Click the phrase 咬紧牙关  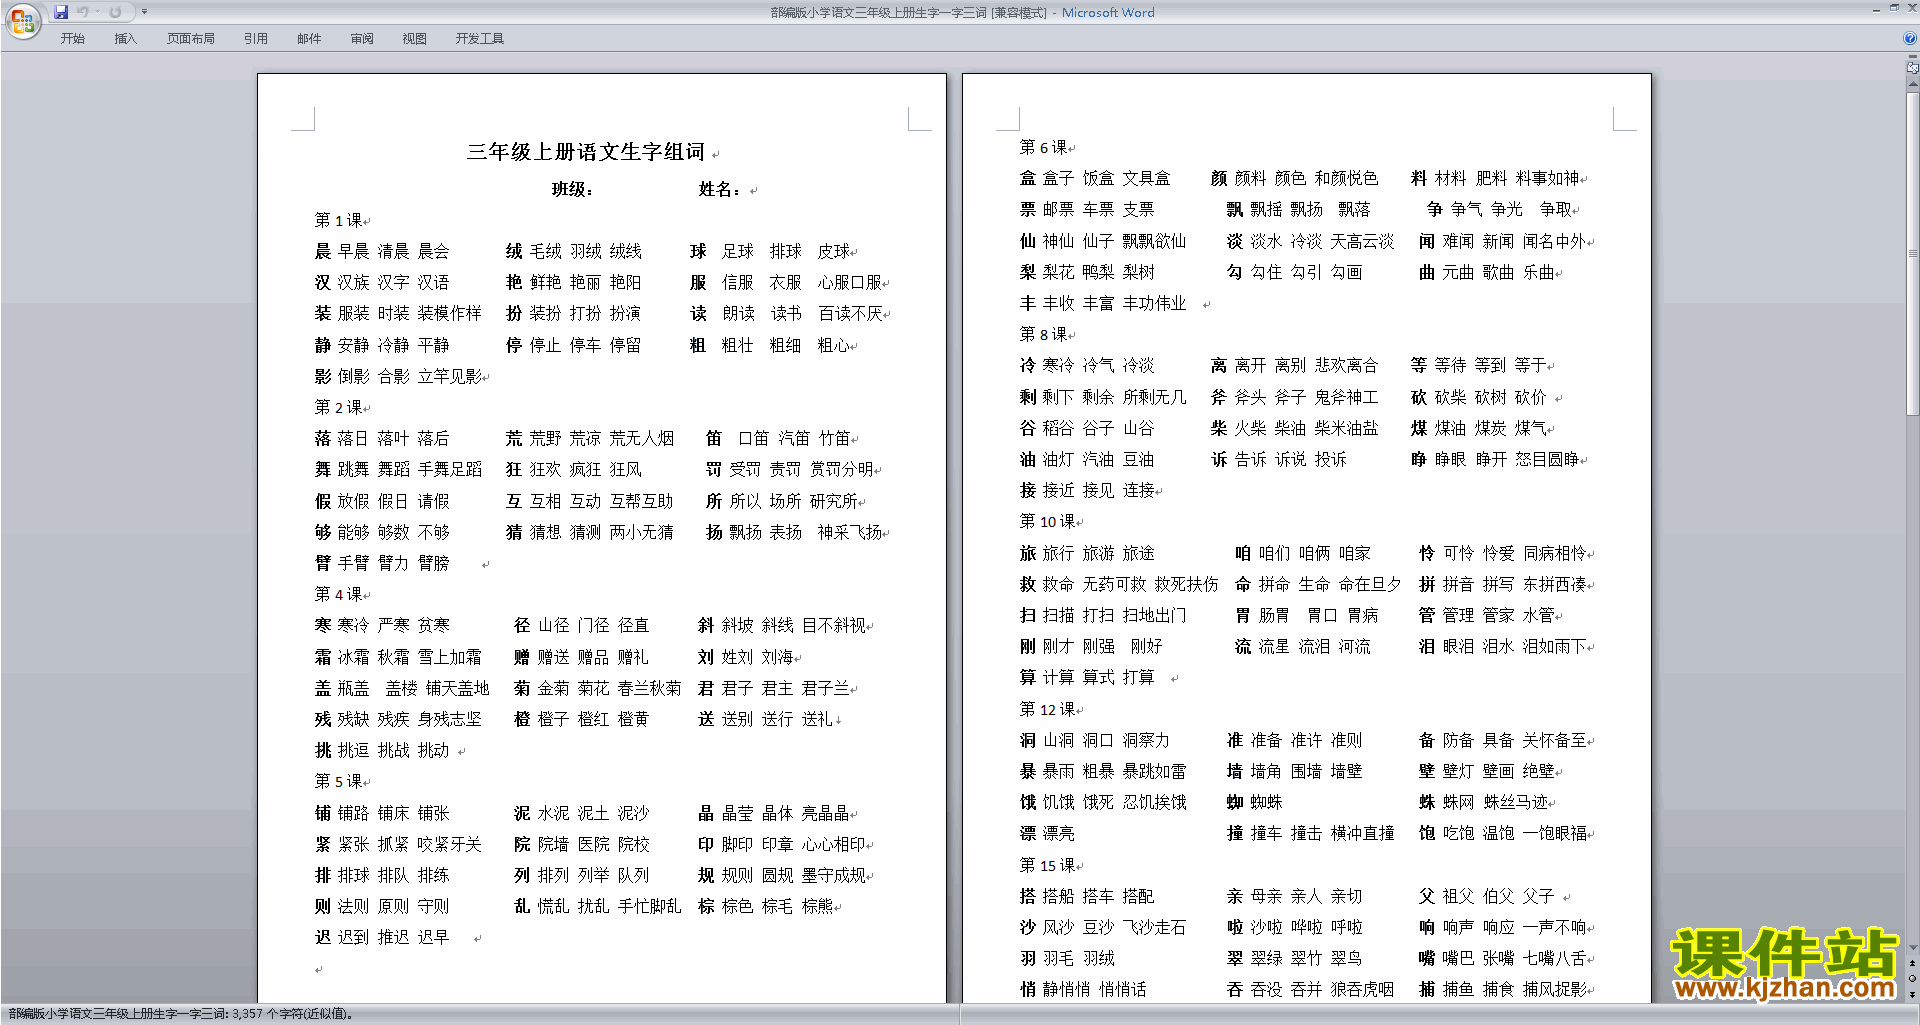[449, 845]
